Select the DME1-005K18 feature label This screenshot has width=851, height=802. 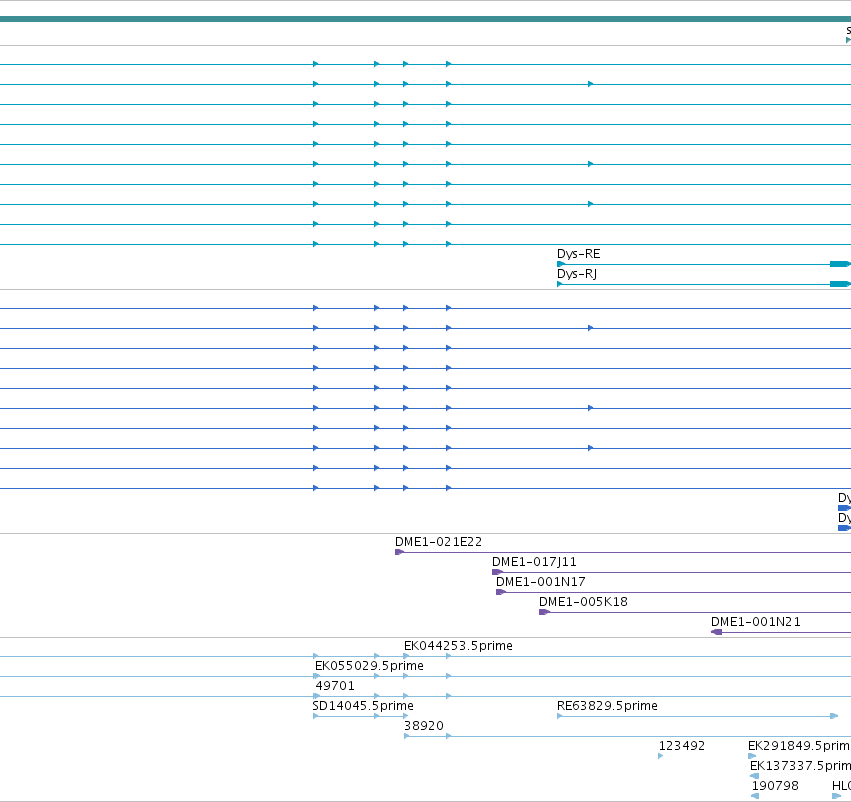click(x=583, y=602)
